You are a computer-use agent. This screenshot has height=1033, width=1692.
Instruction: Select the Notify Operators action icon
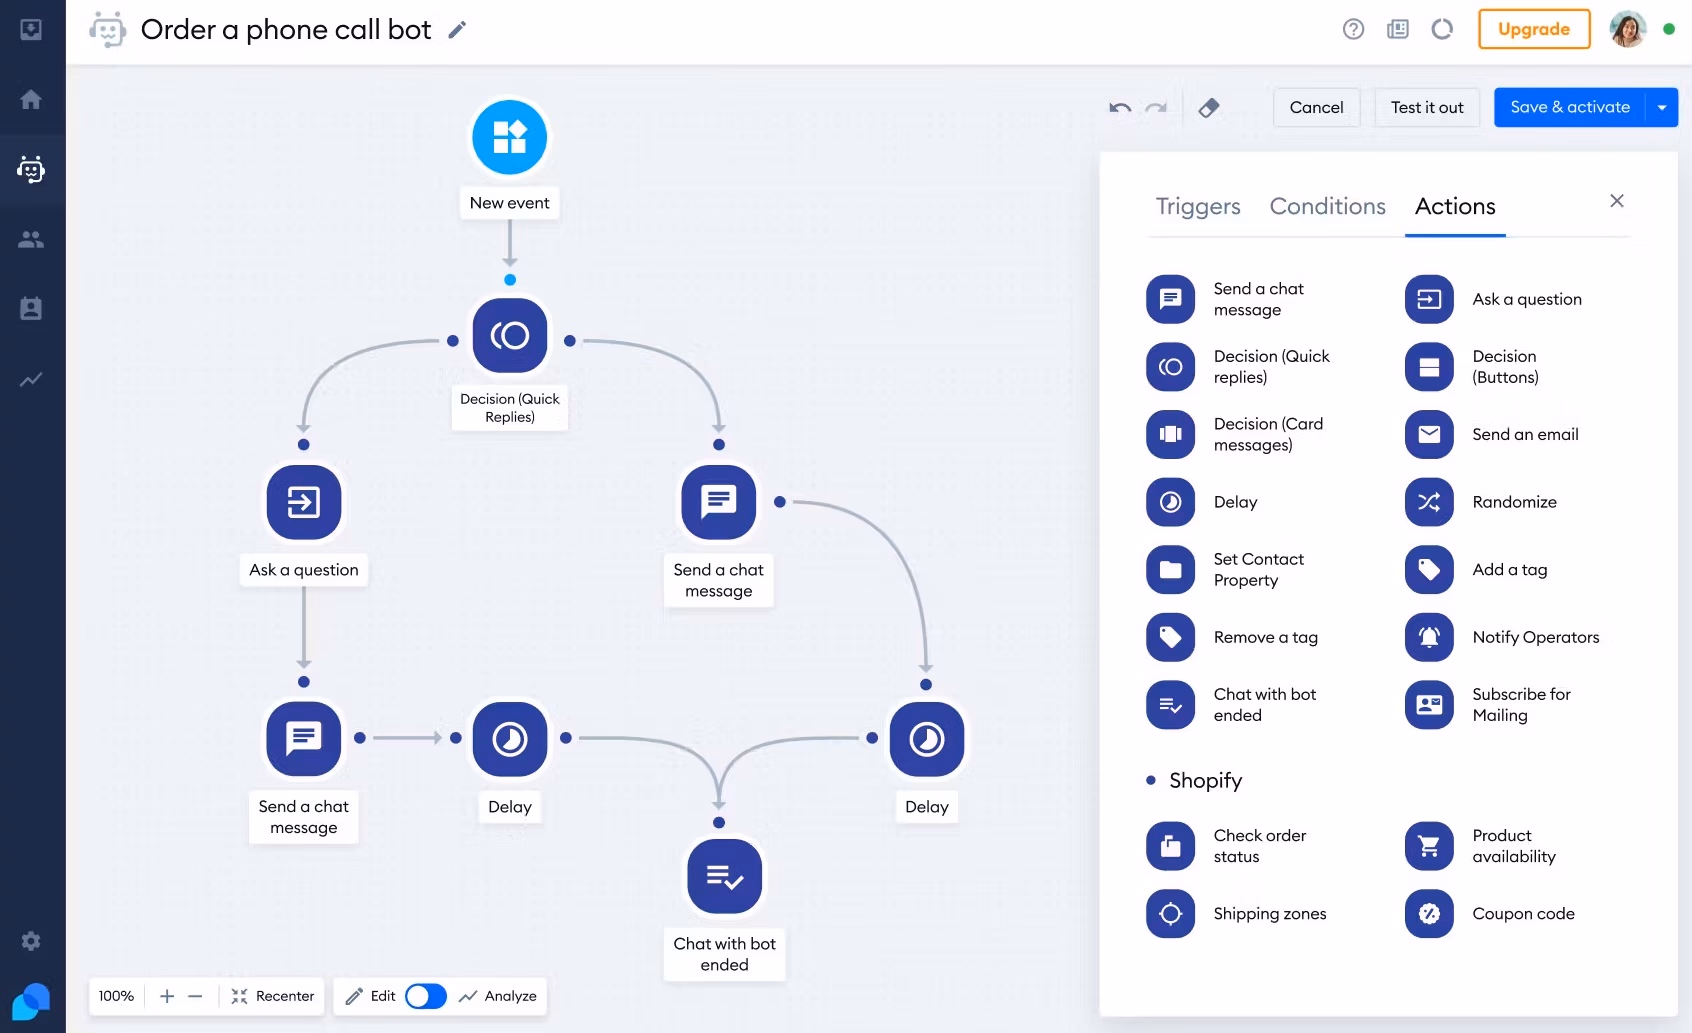click(x=1429, y=637)
